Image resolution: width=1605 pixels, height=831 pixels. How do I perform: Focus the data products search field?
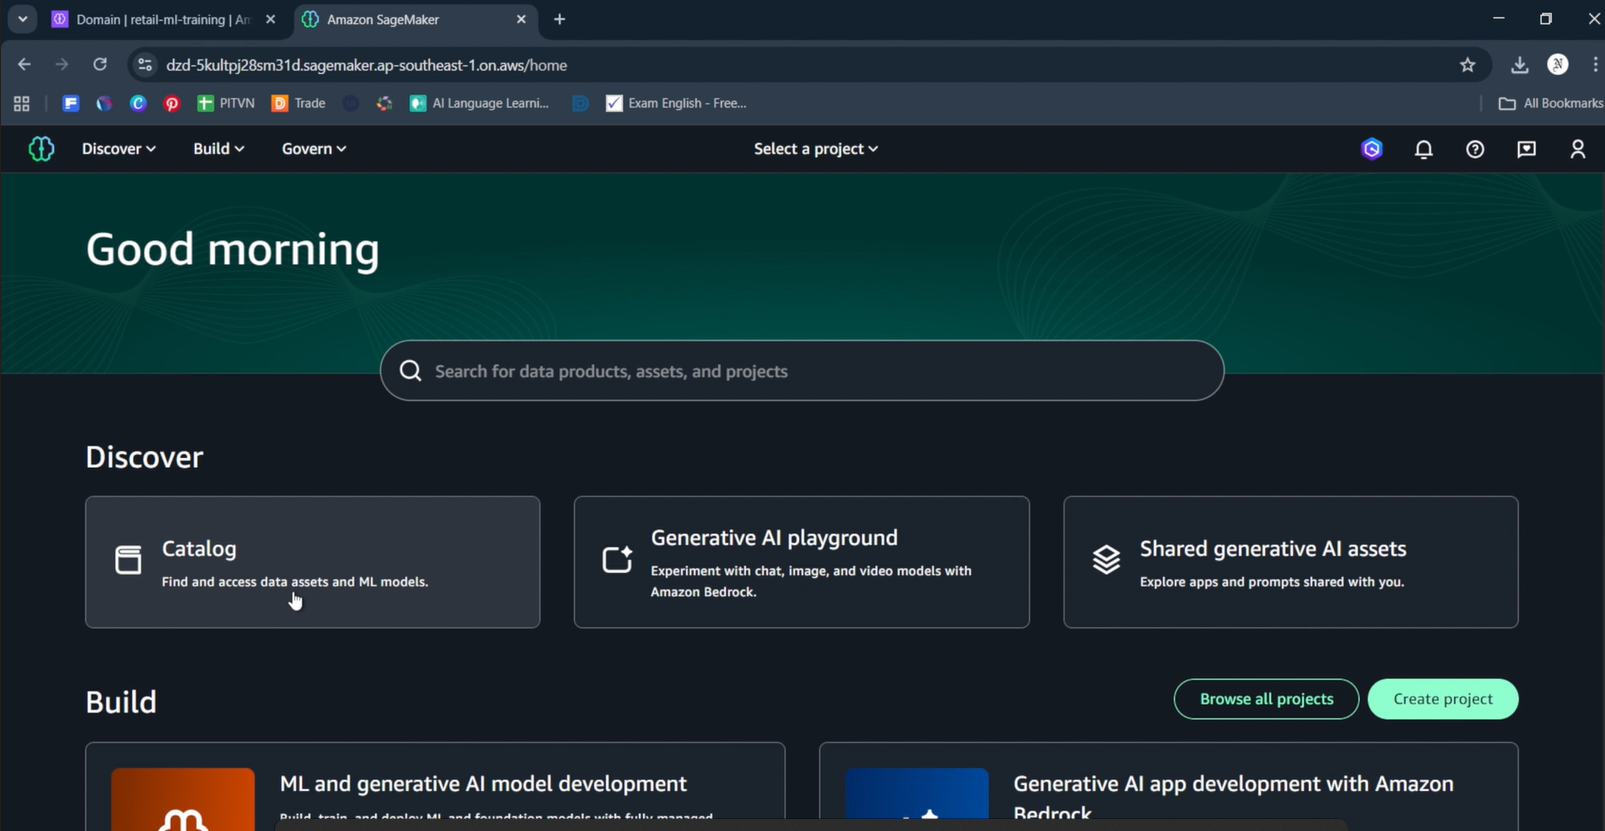802,371
